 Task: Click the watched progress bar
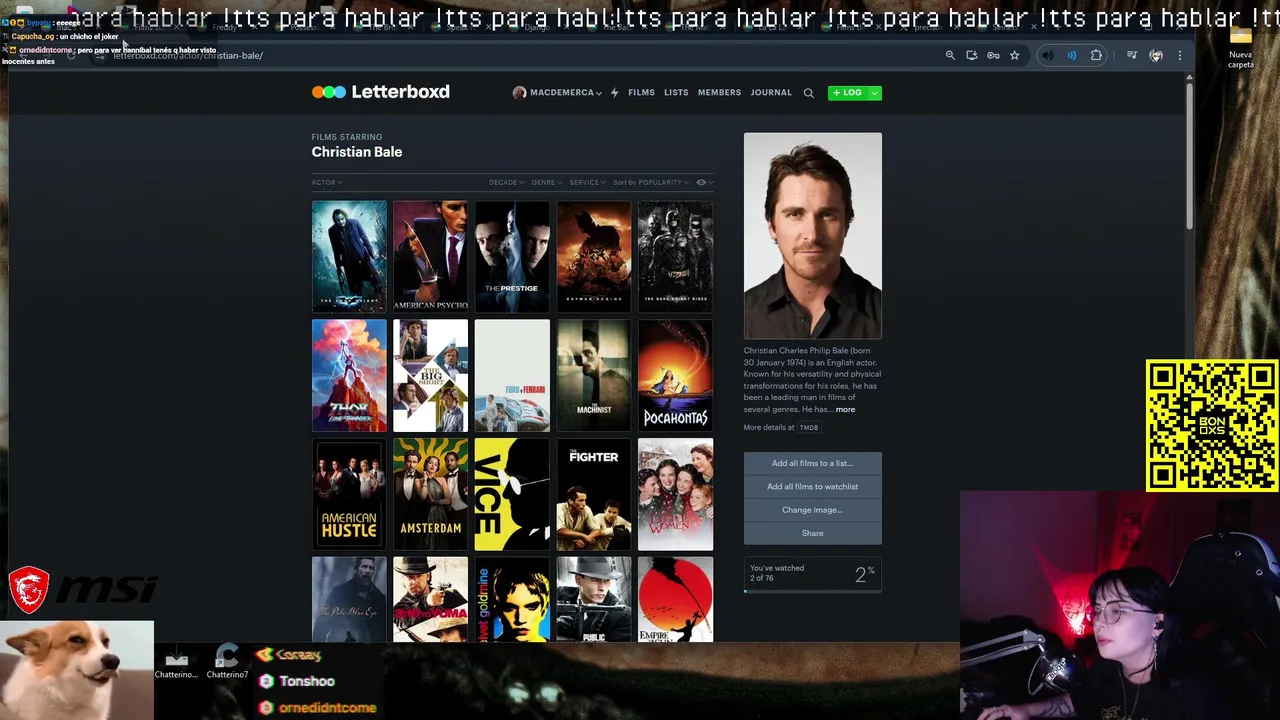812,591
